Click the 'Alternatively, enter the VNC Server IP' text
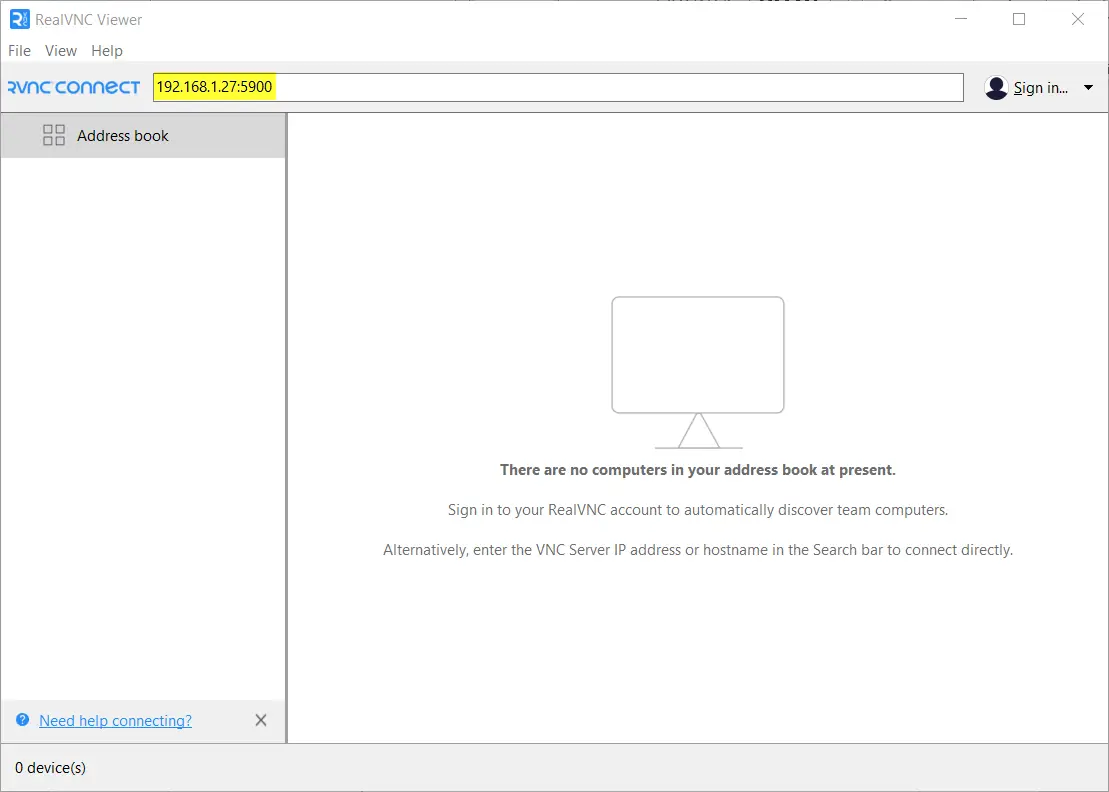 (x=697, y=550)
